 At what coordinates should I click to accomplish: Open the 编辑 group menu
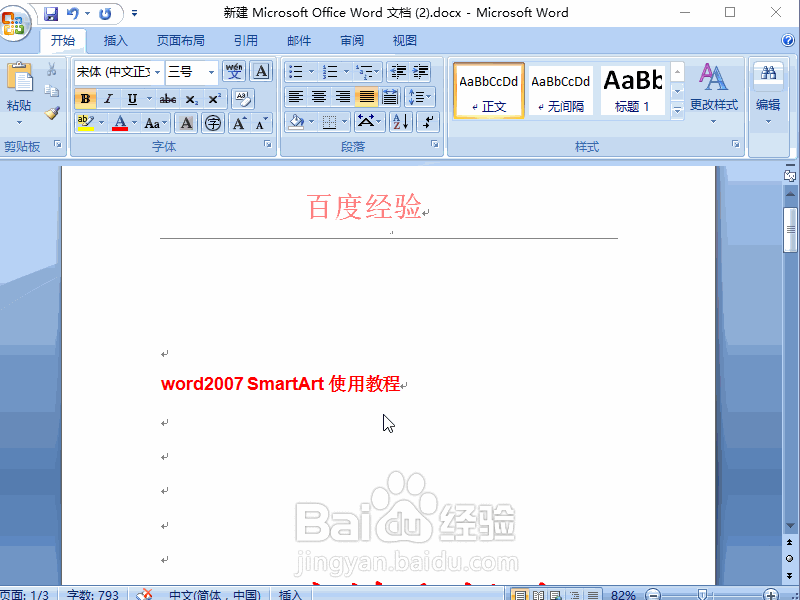768,94
